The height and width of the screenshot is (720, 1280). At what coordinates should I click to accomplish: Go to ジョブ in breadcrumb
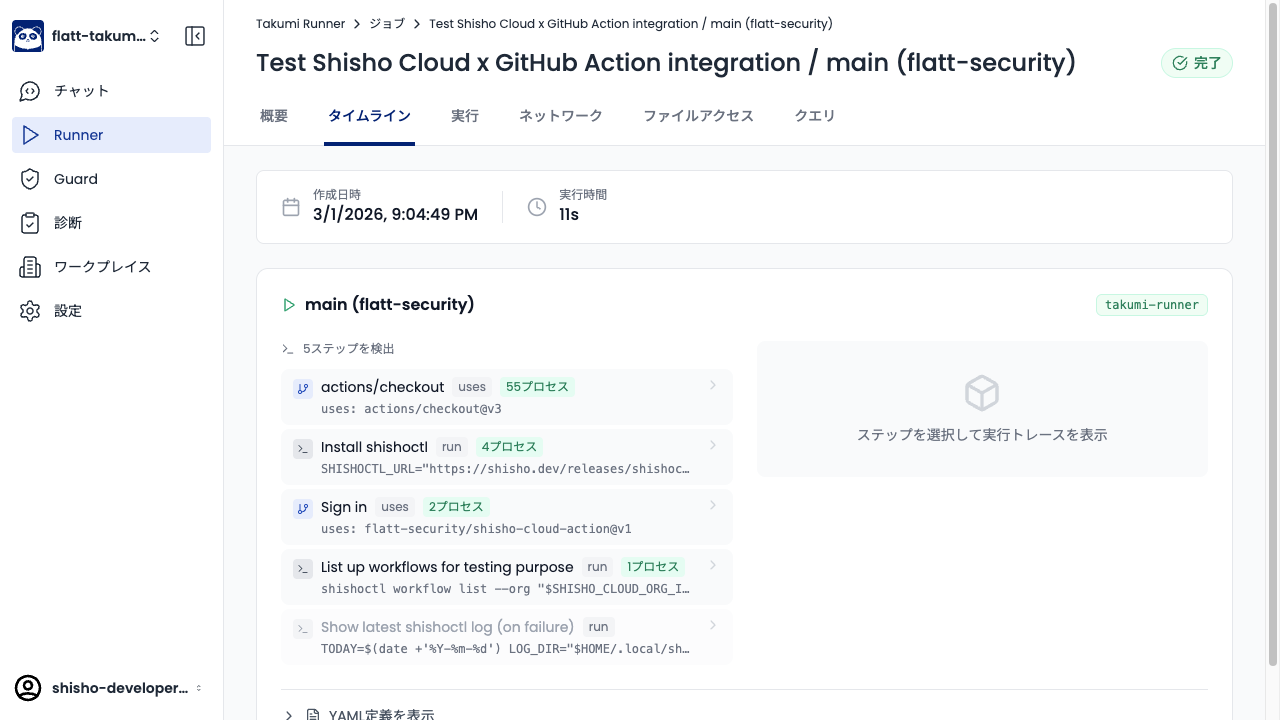tap(387, 23)
